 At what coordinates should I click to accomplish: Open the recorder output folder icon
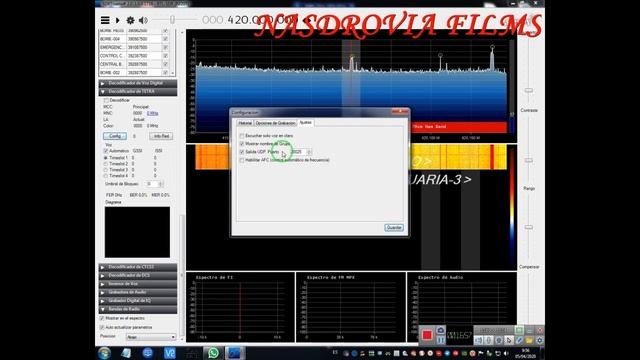point(529,340)
